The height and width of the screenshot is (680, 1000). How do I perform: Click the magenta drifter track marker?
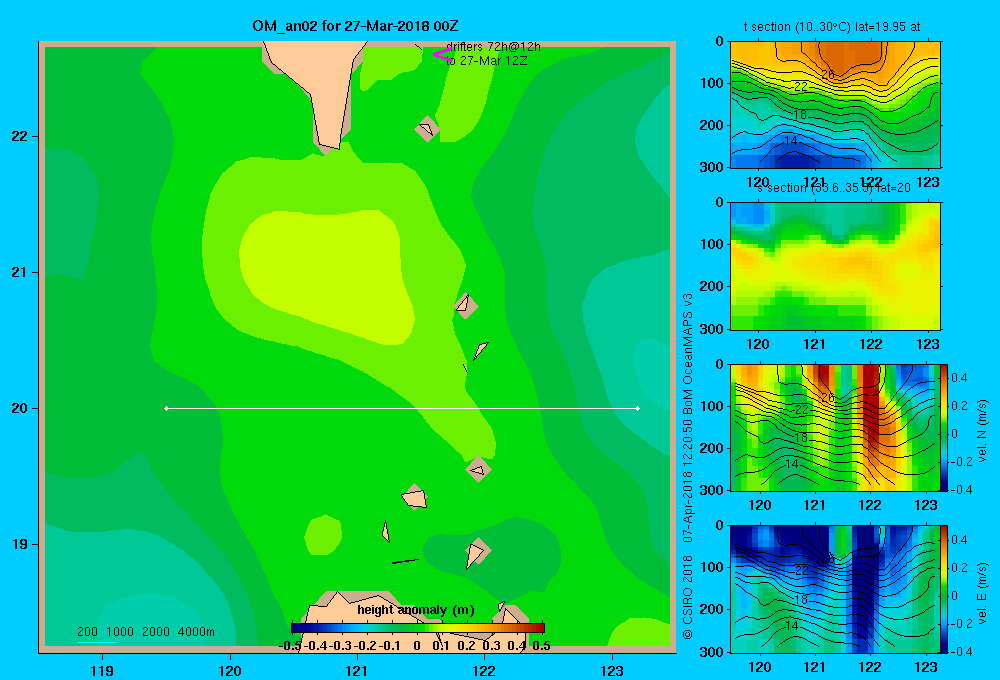coord(442,55)
